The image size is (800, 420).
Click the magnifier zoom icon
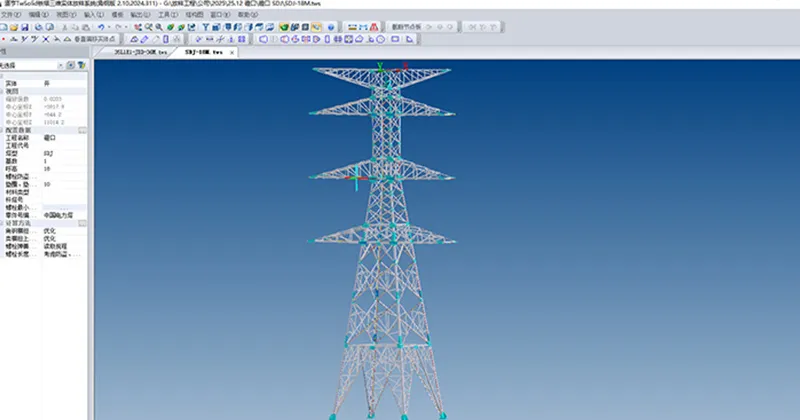pos(159,27)
